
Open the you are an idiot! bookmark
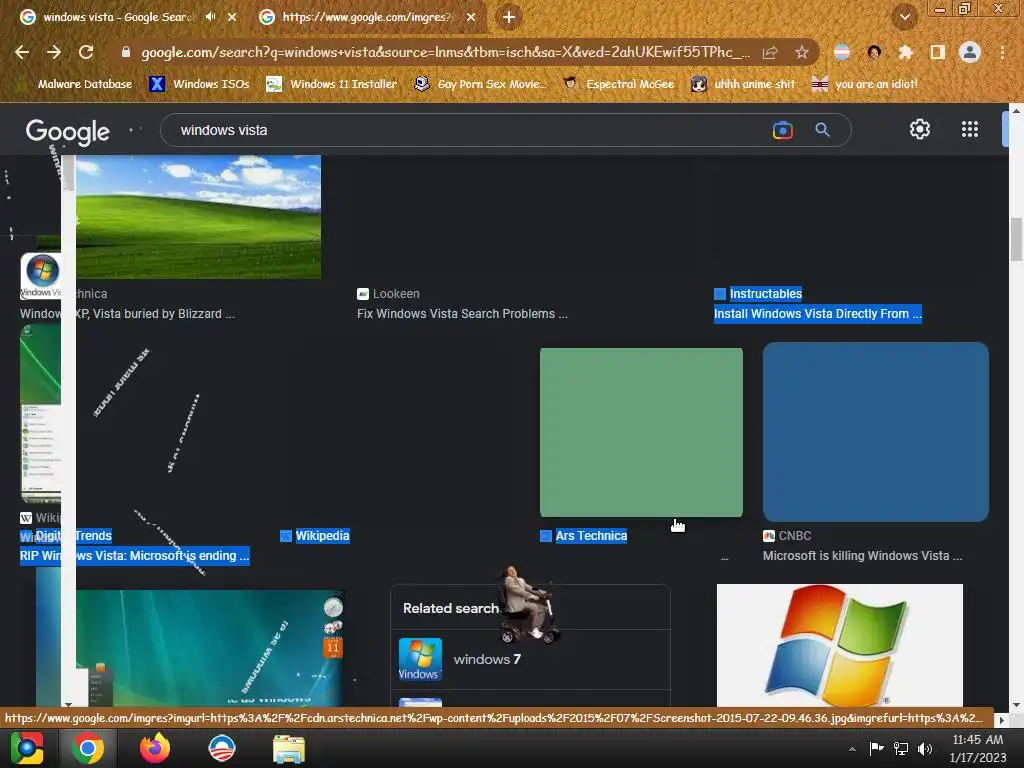865,84
